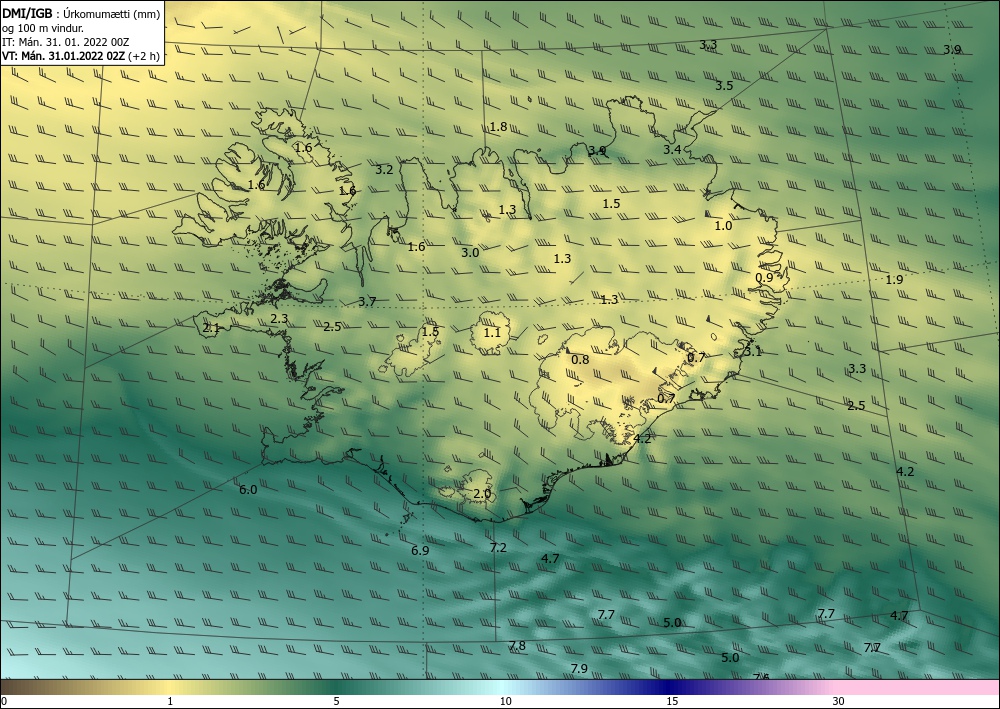This screenshot has width=1000, height=709.
Task: Click the DMI/IGB Úrkomumætti (mm) title
Action: (x=81, y=14)
